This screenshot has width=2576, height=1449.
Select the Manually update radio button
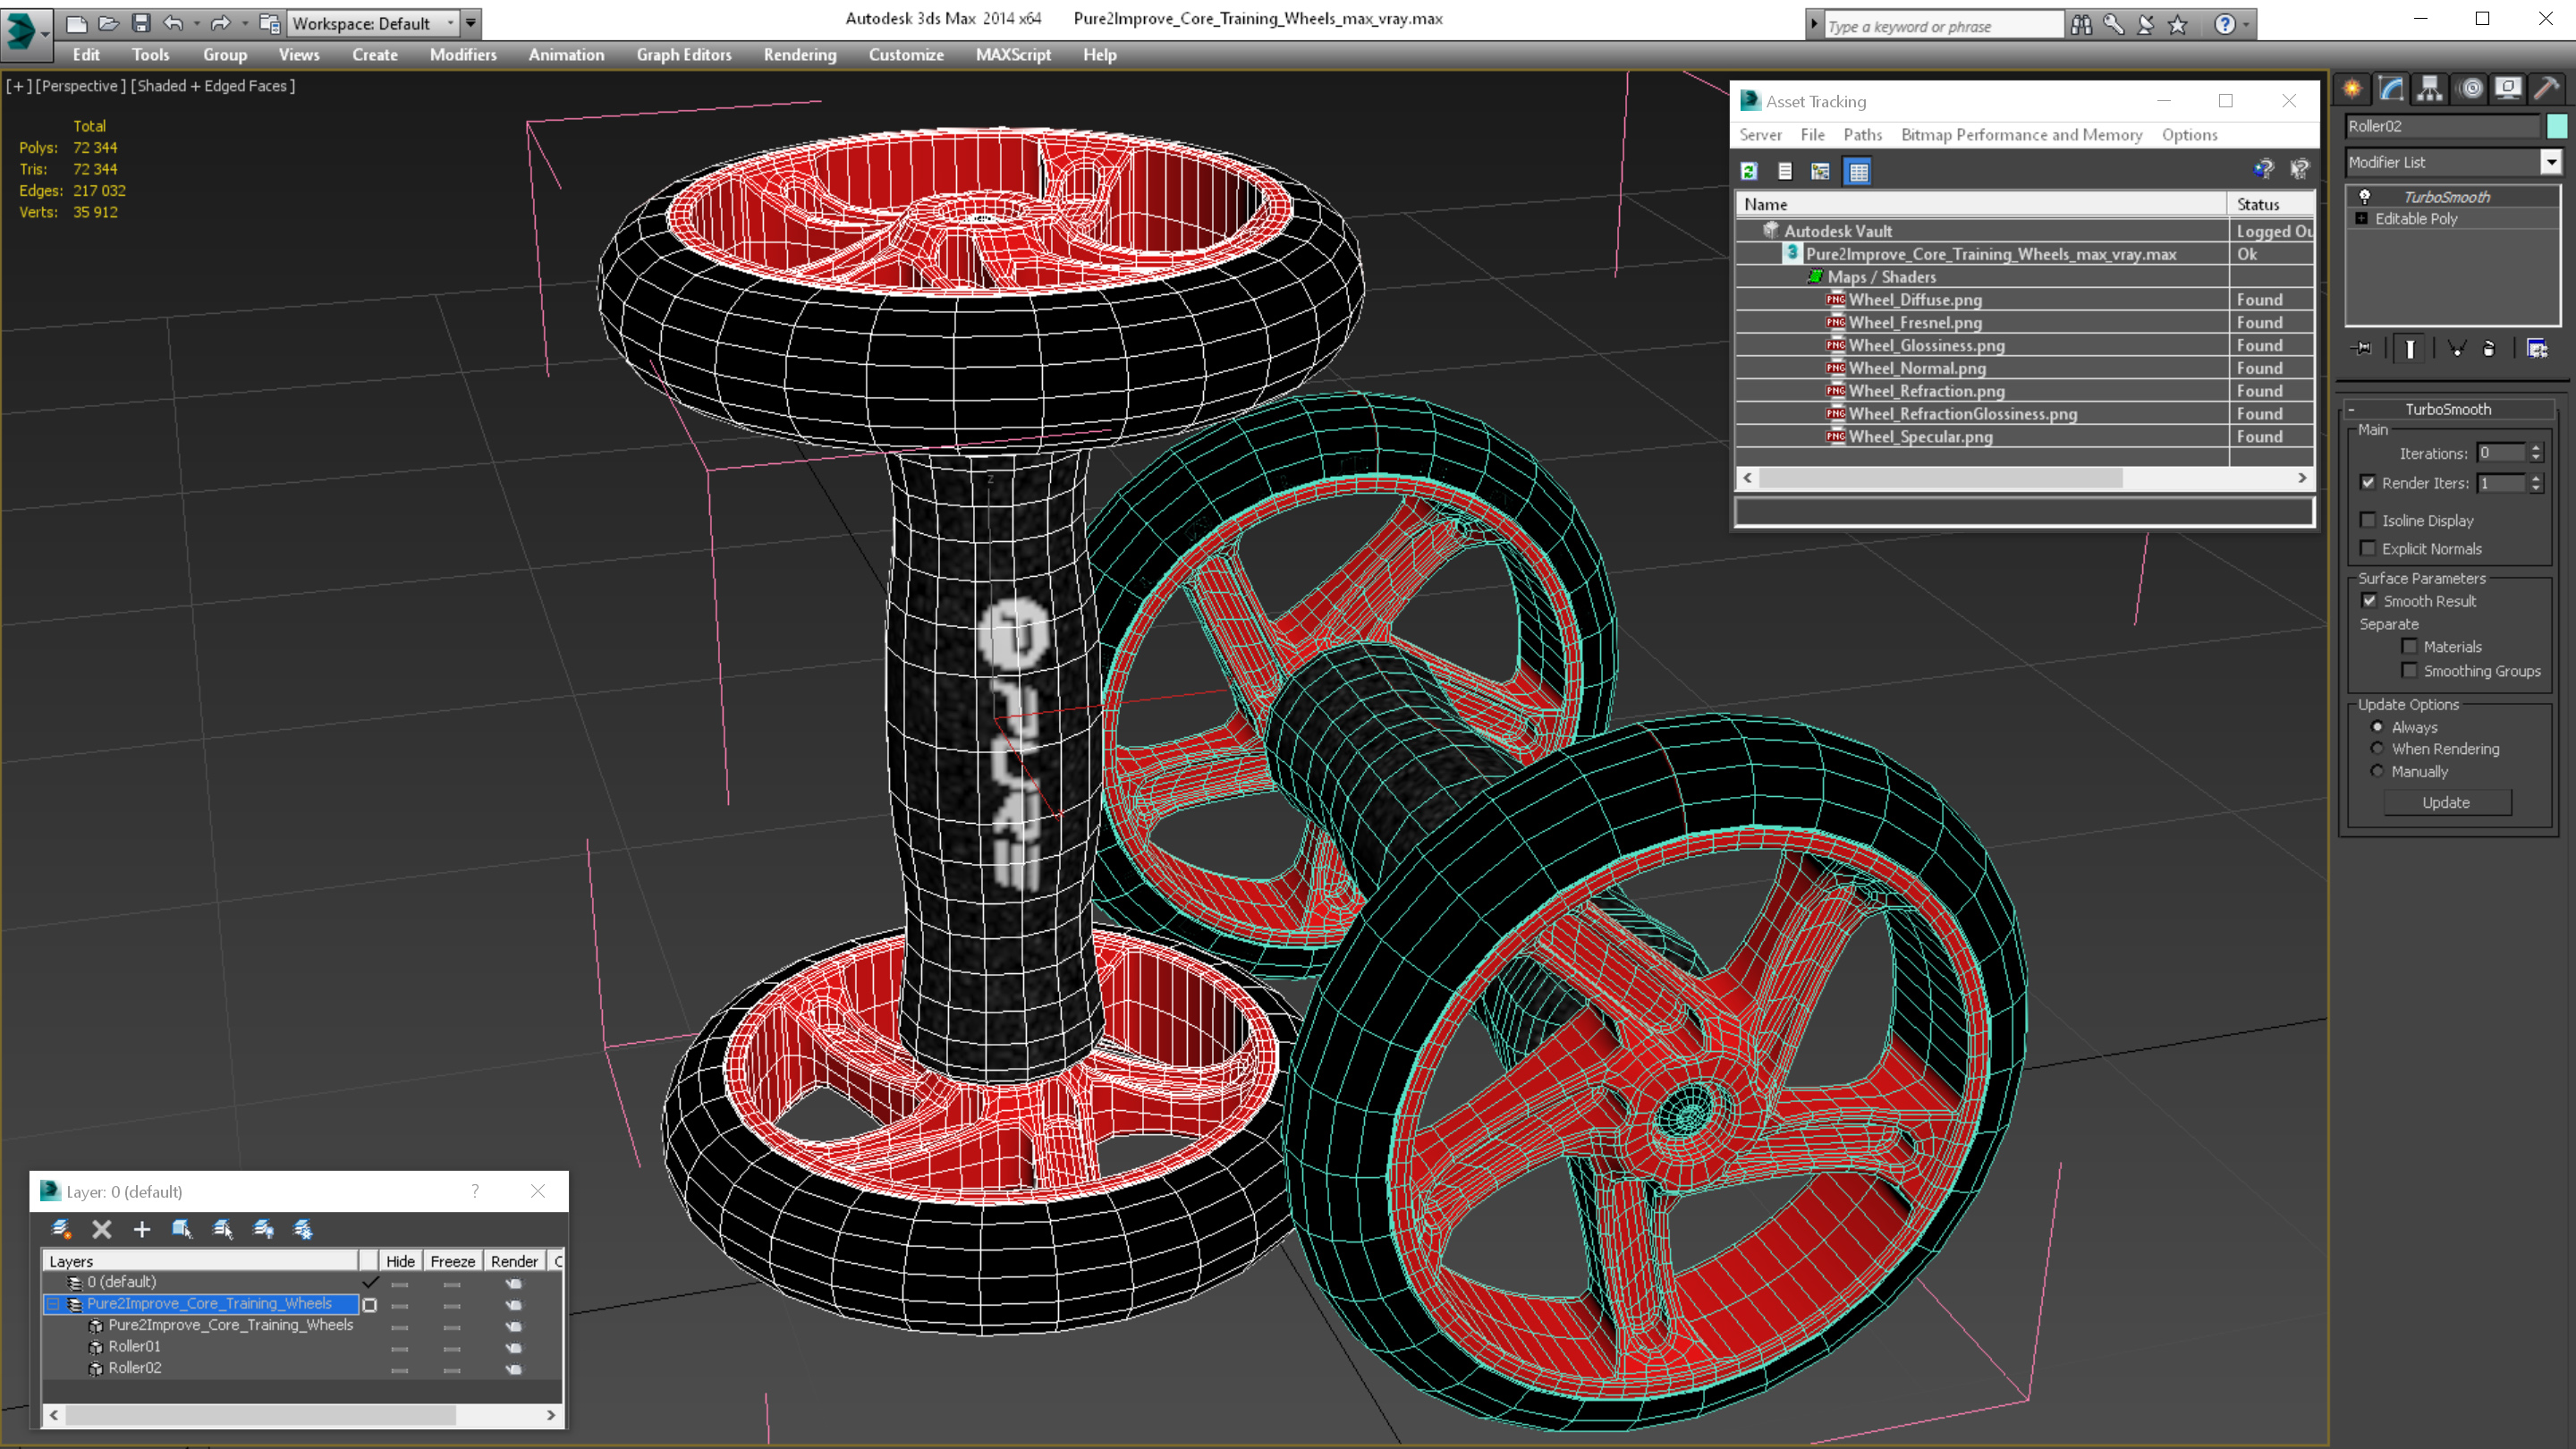coord(2377,771)
